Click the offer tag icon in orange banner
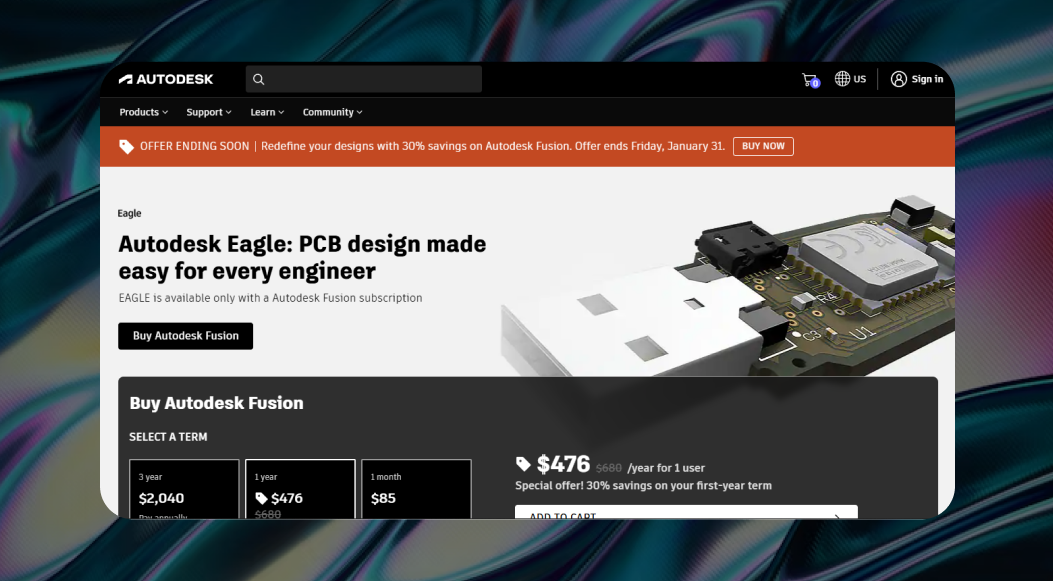The image size is (1053, 581). click(x=126, y=146)
